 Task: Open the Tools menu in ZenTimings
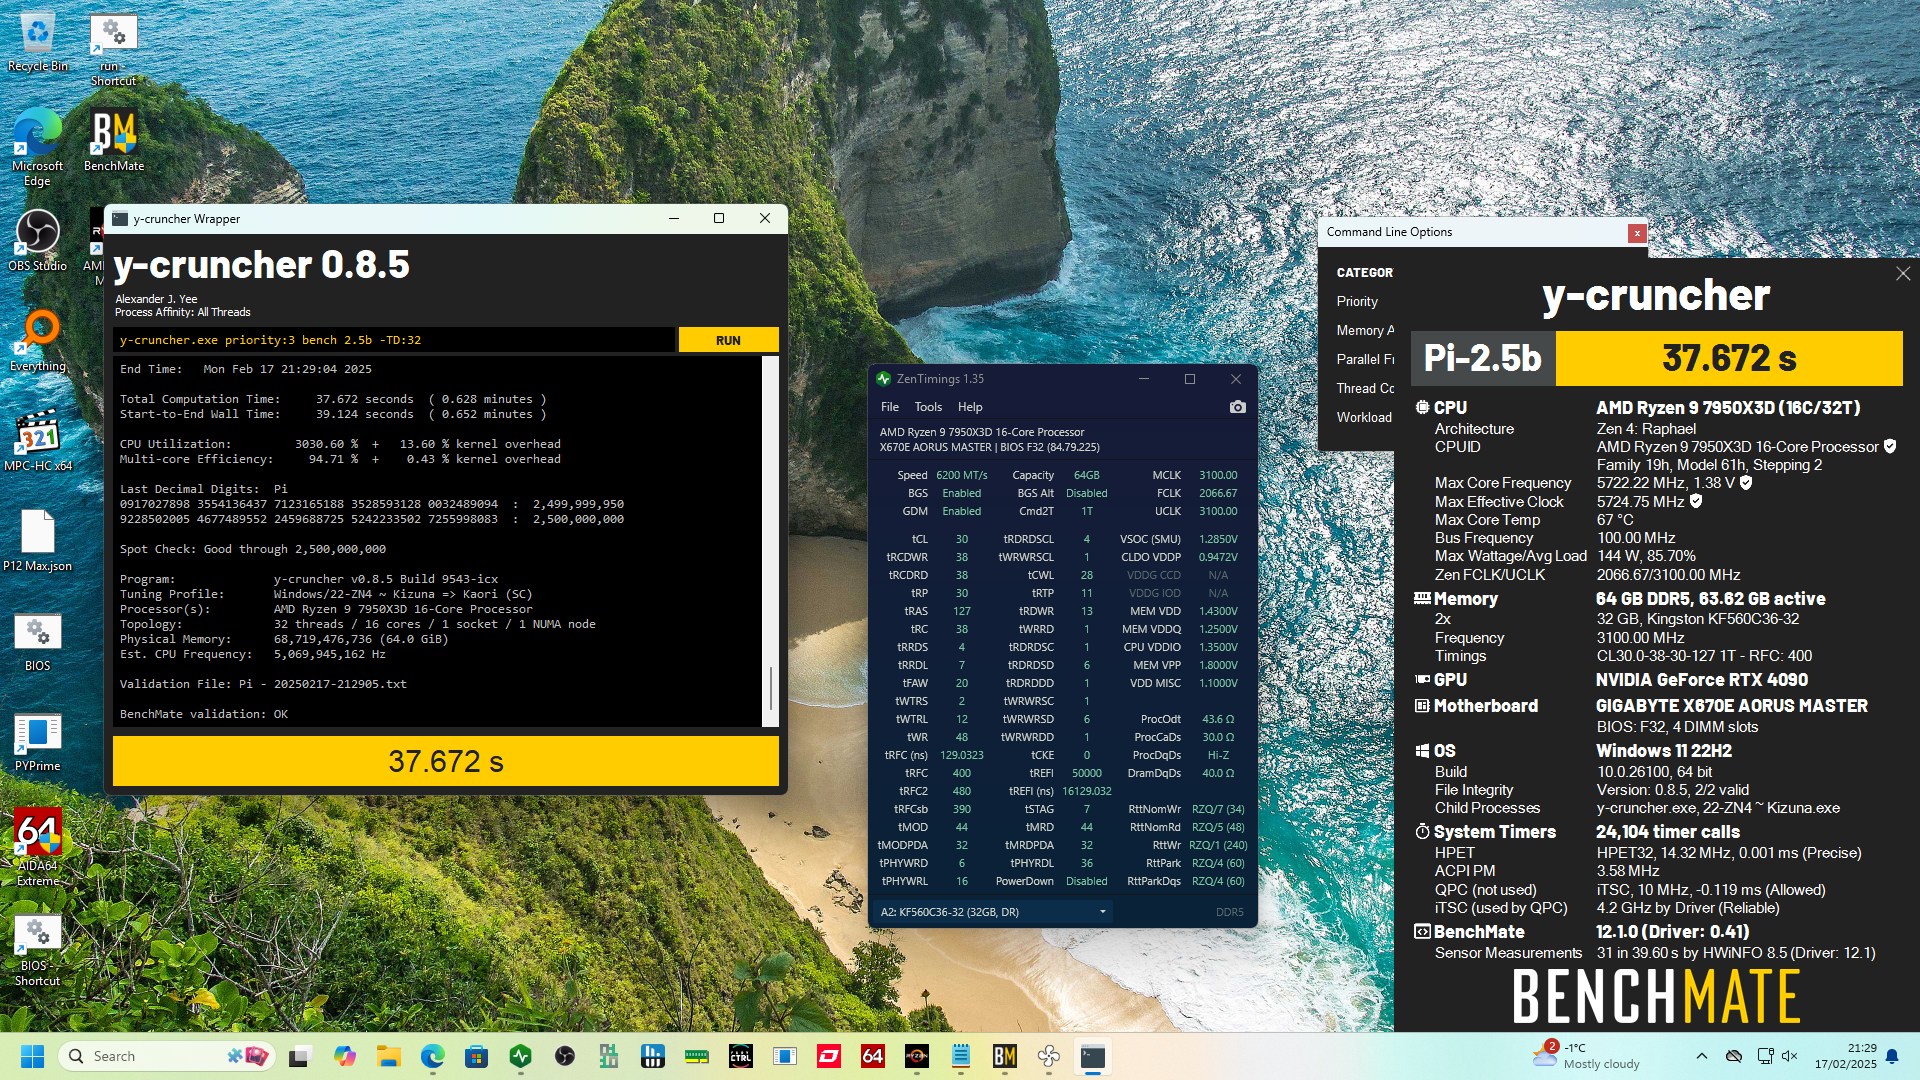coord(928,407)
